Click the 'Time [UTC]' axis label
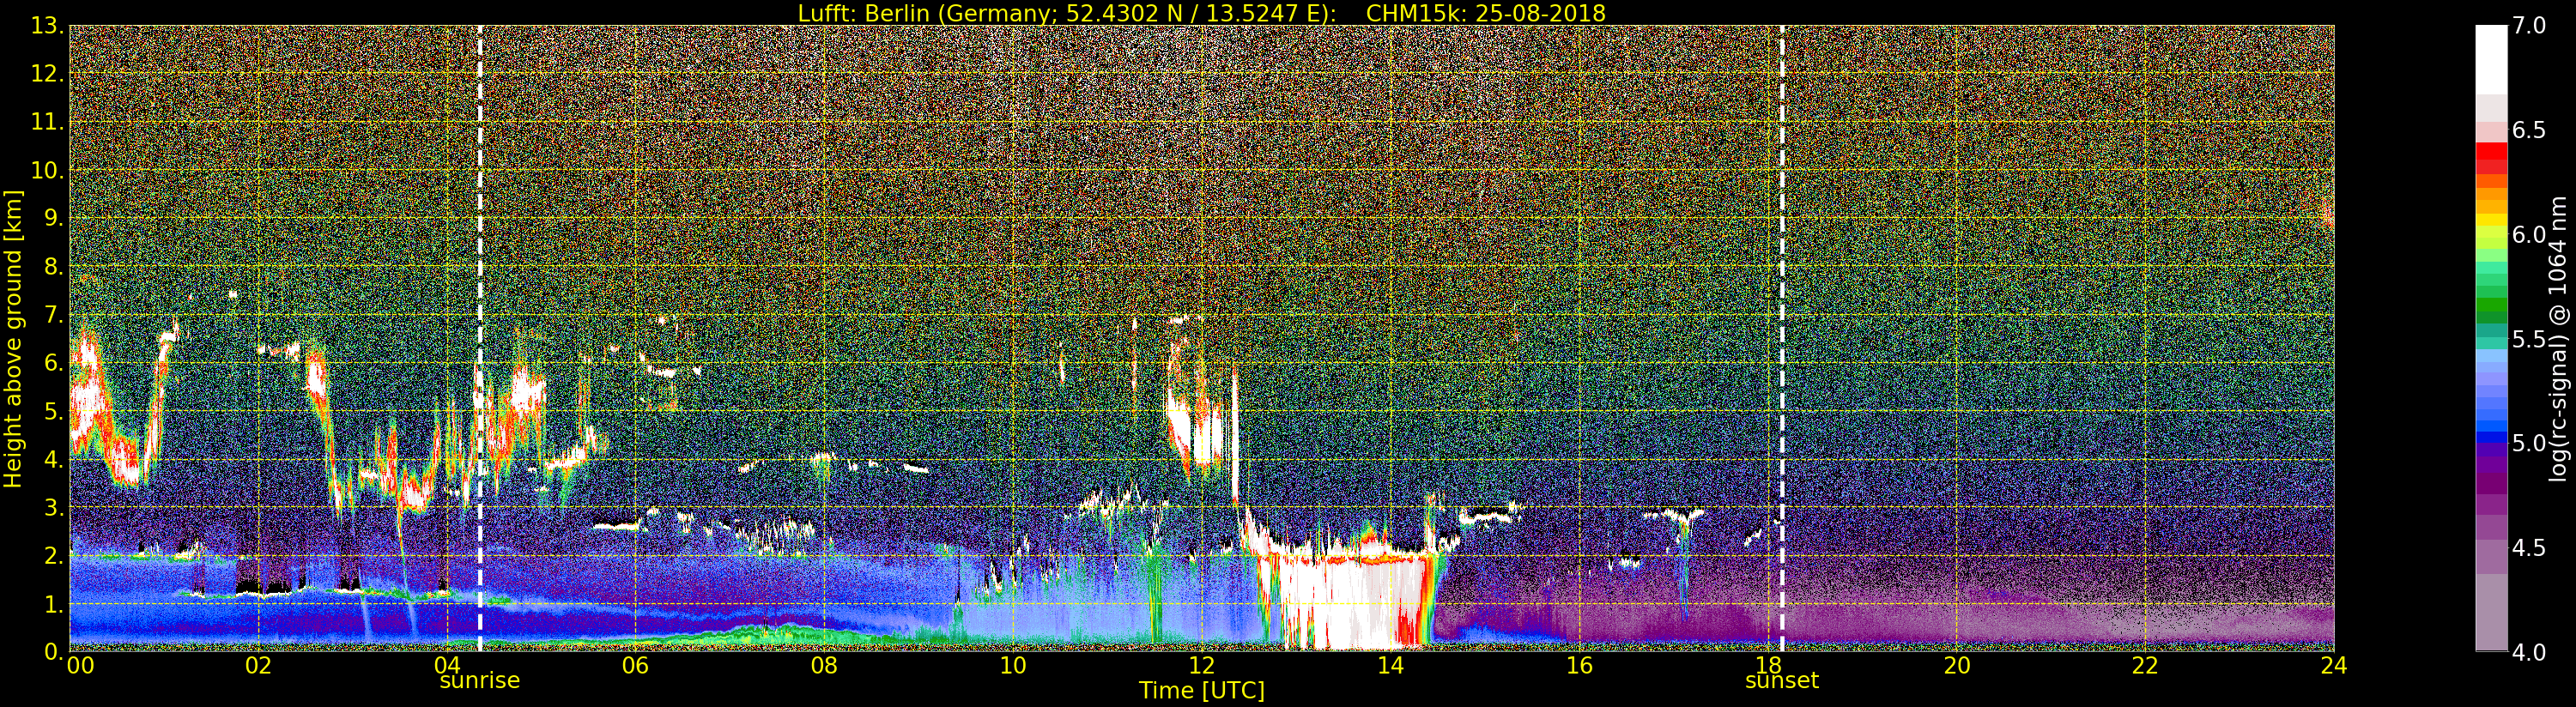 click(1201, 691)
